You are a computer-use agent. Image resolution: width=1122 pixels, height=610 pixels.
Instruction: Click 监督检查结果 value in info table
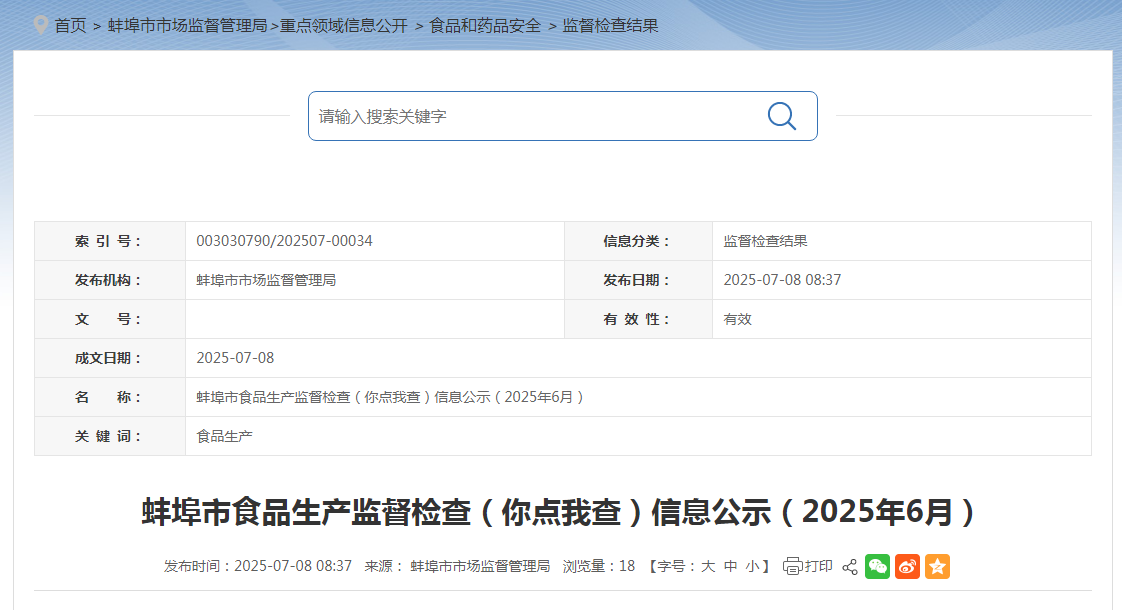tap(765, 241)
